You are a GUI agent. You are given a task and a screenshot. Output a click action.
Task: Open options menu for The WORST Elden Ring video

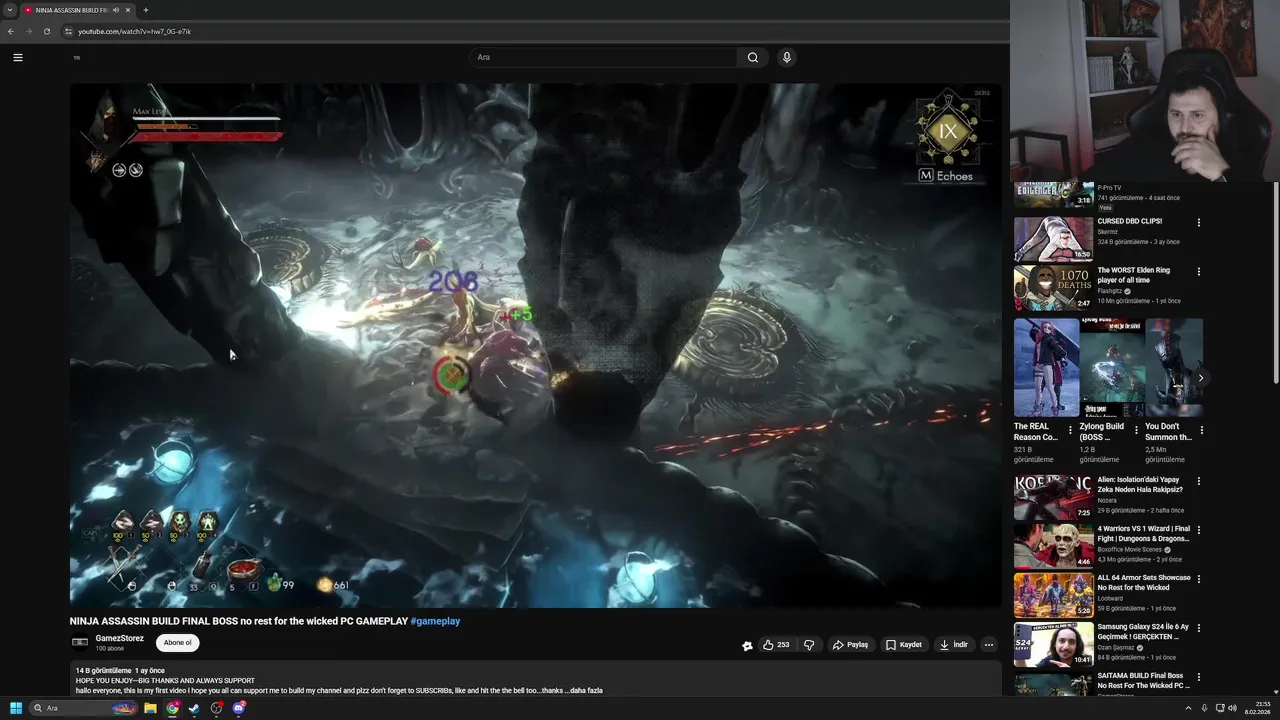[1199, 271]
